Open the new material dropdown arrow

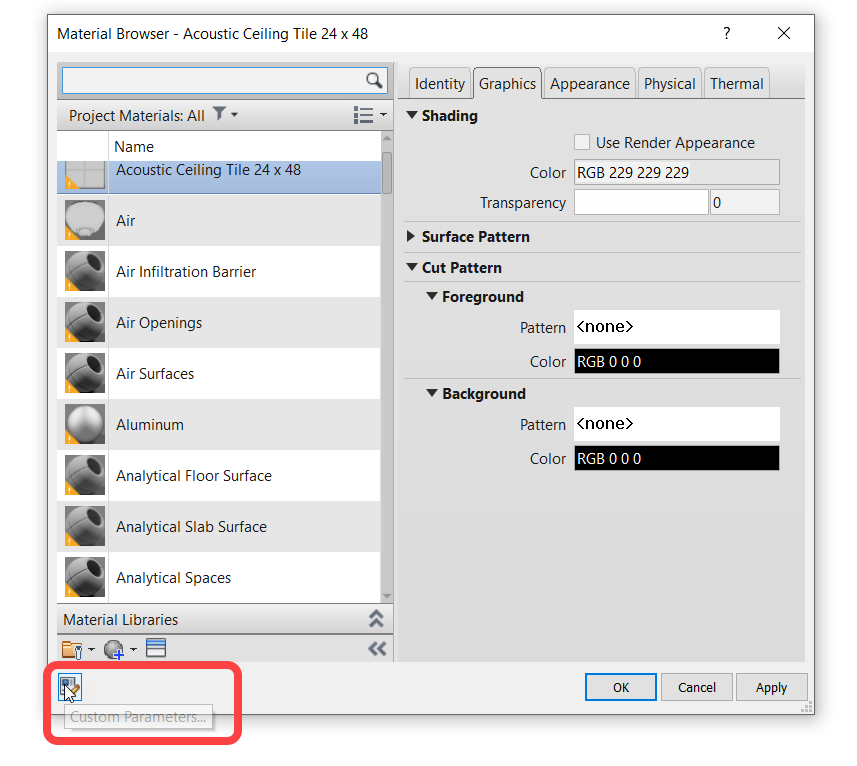pos(133,650)
